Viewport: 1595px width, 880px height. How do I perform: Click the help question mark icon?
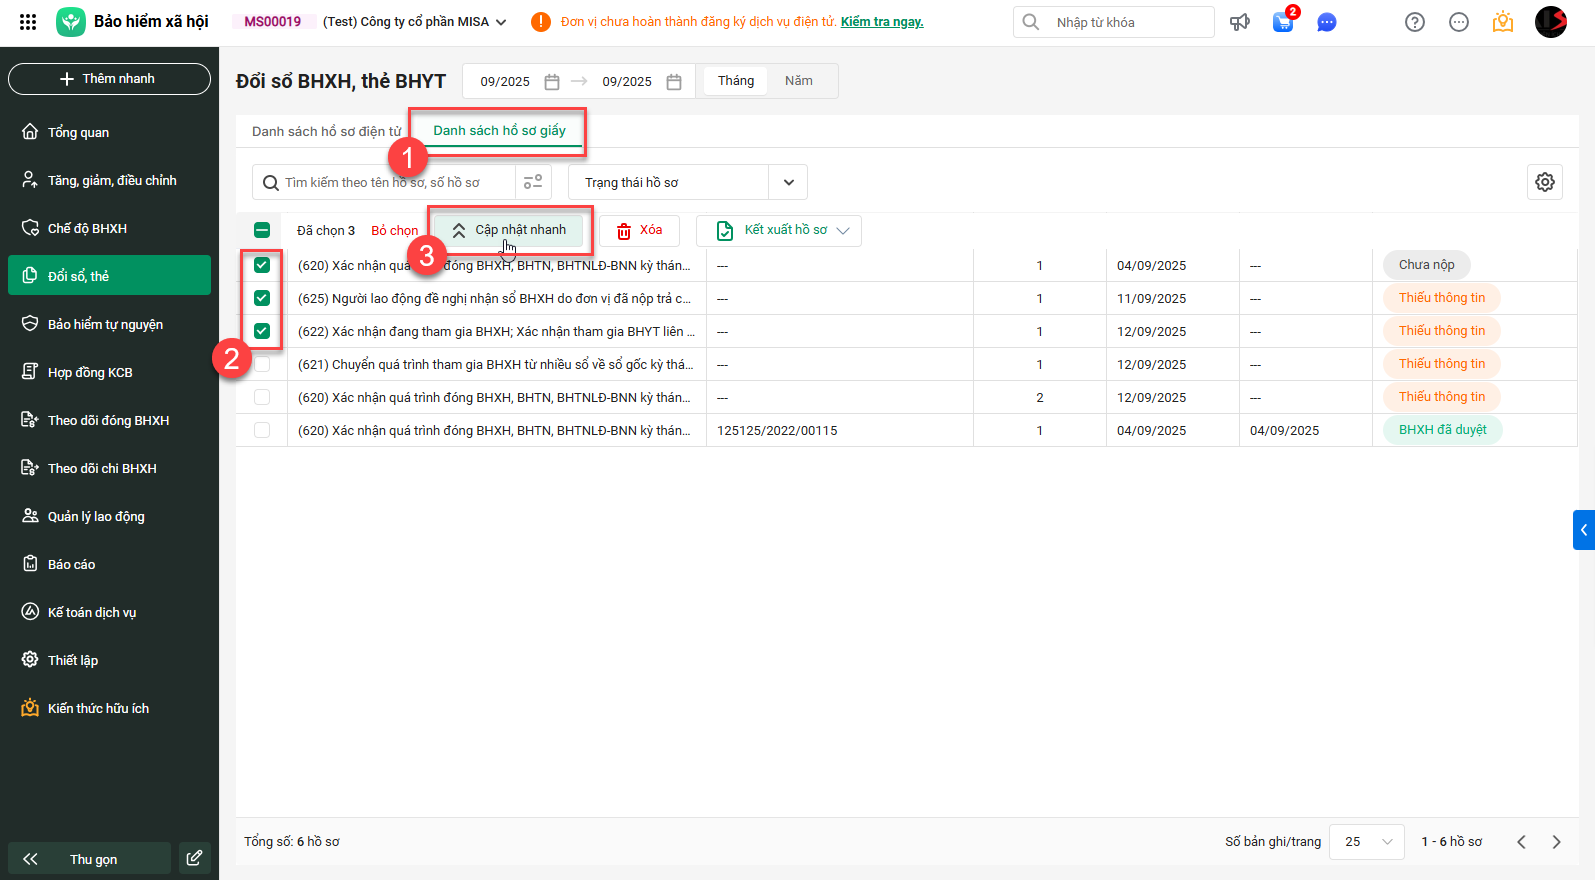click(1414, 22)
